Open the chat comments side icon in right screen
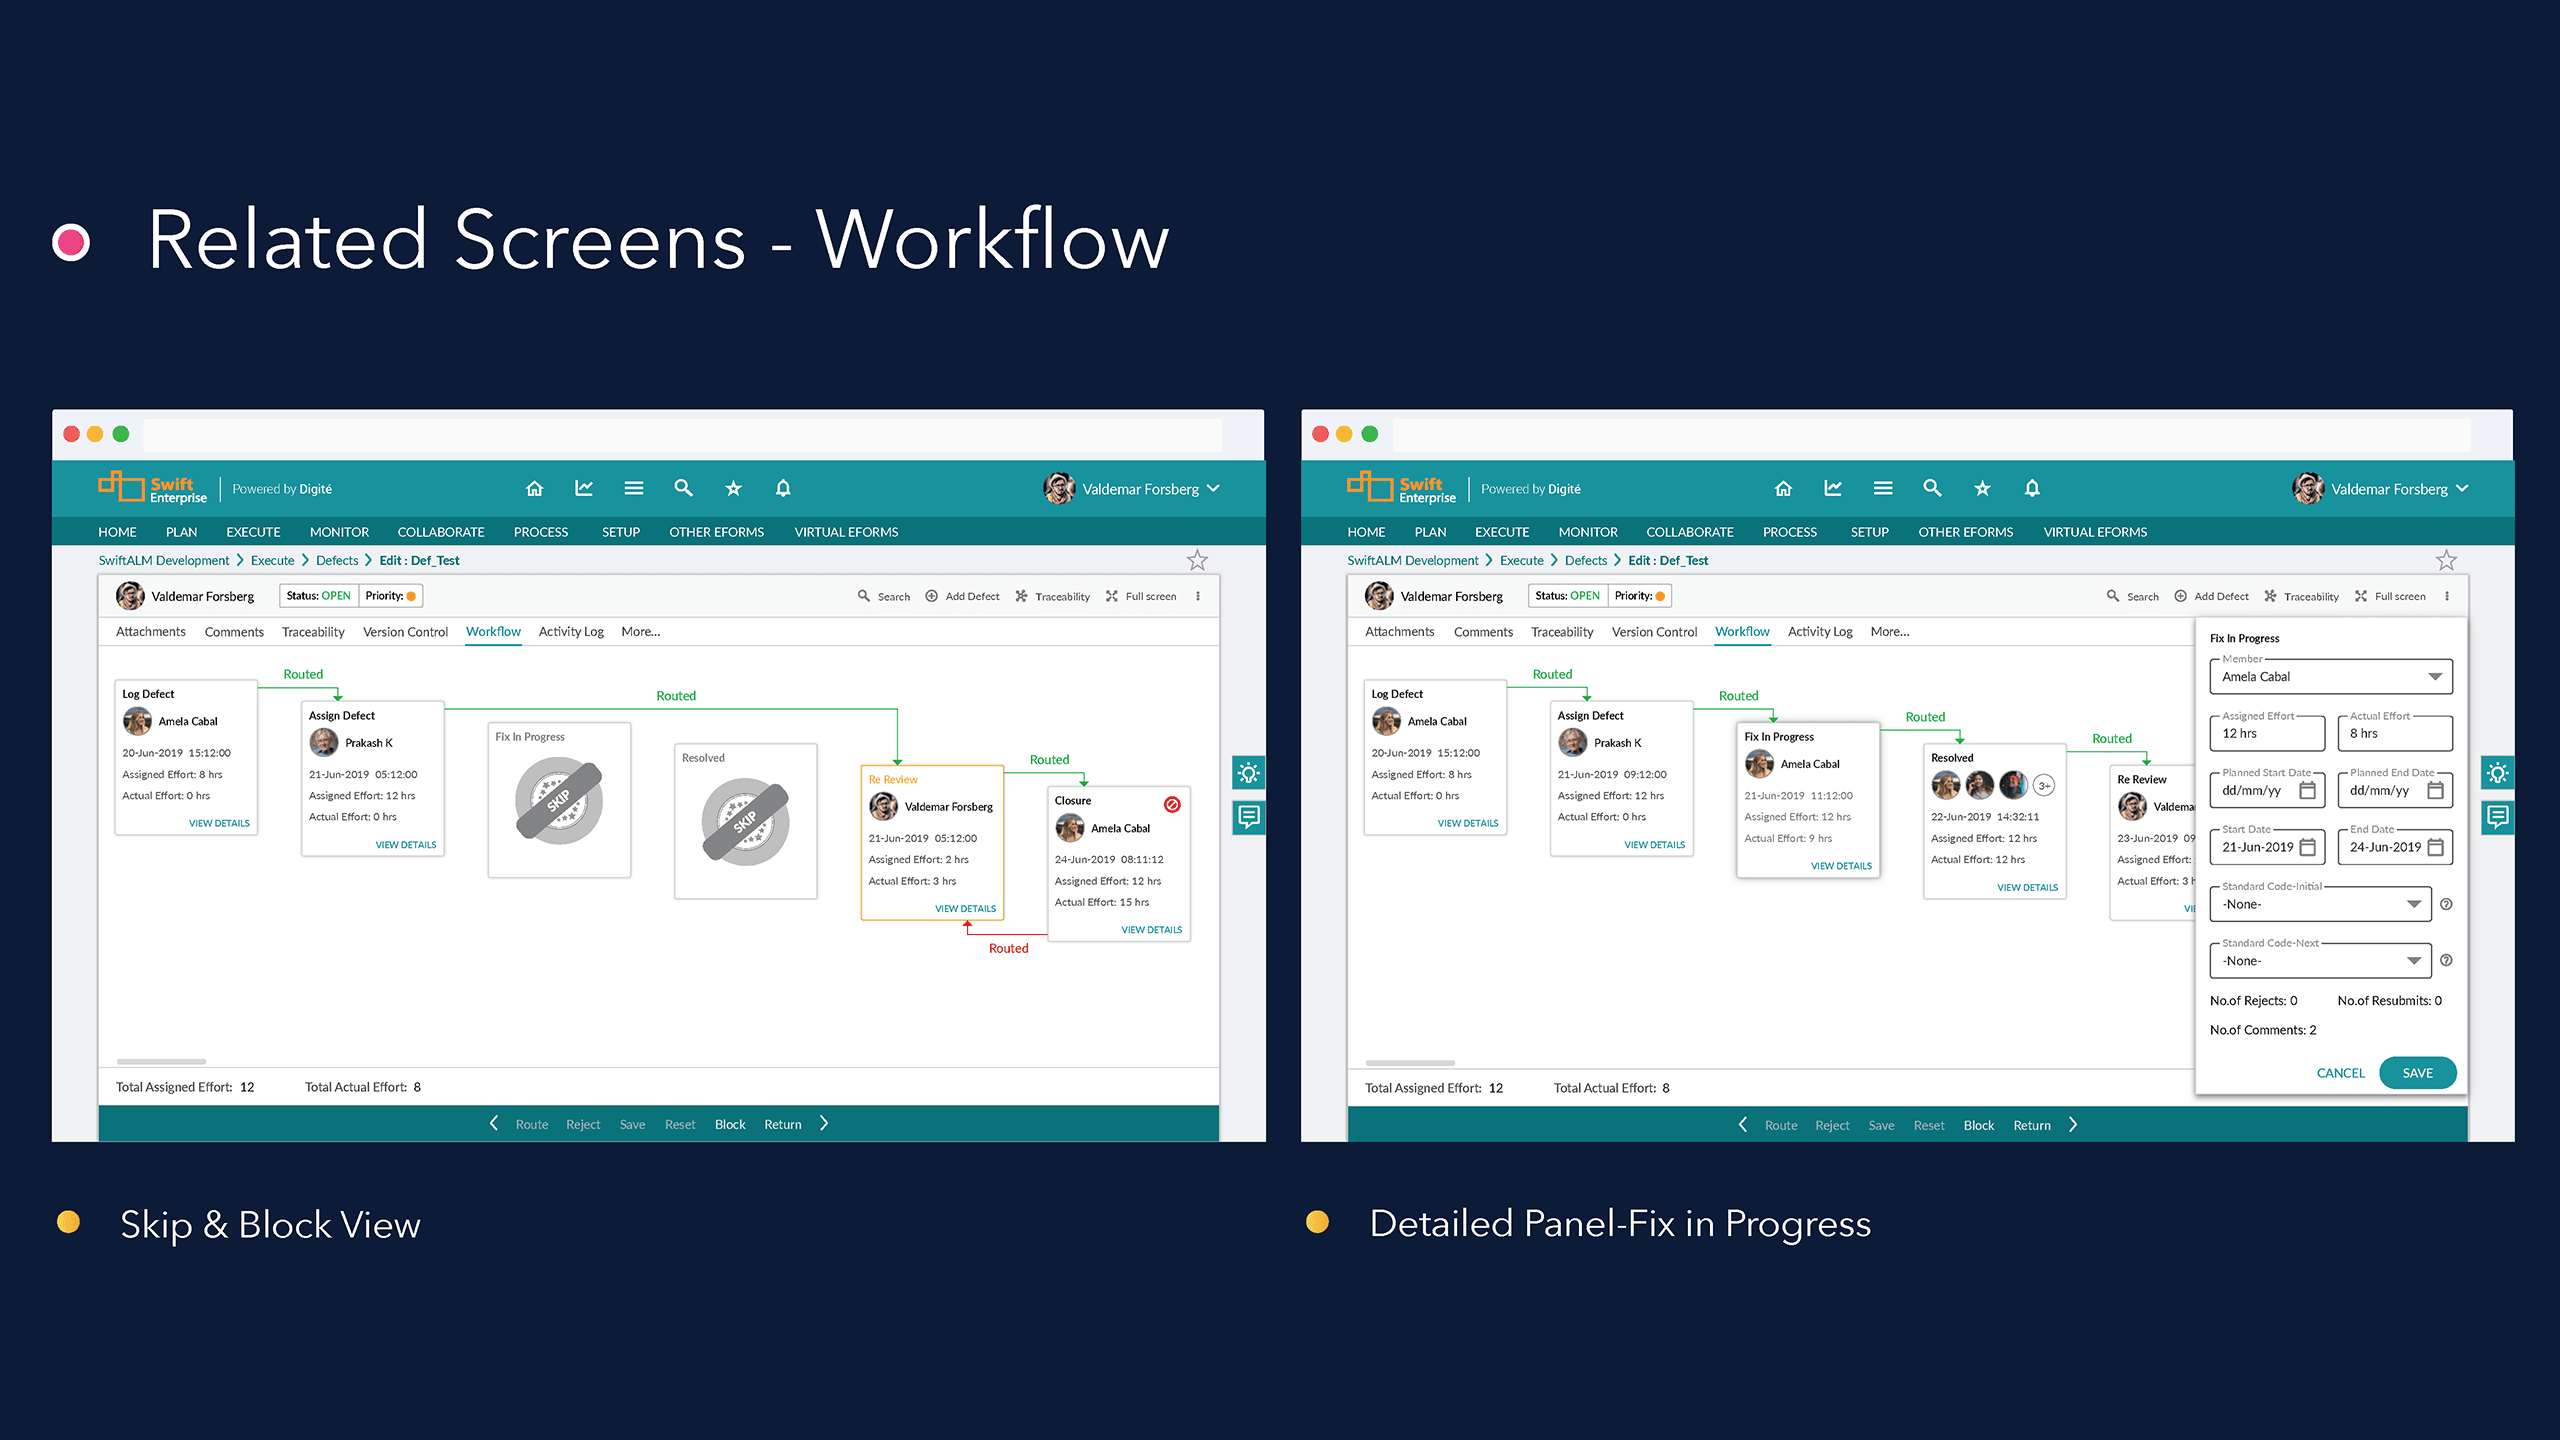The height and width of the screenshot is (1440, 2560). [2497, 817]
